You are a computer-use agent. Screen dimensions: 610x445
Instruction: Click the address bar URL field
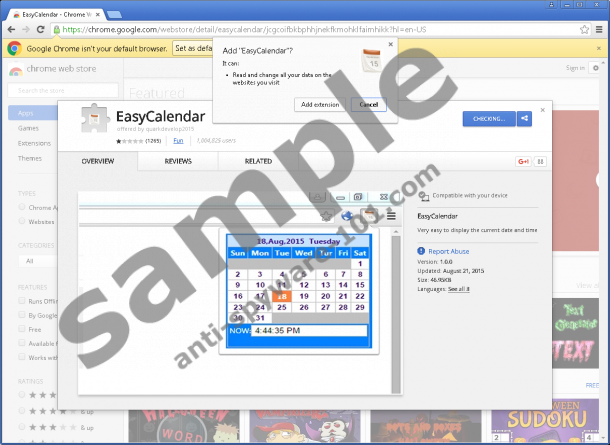300,30
